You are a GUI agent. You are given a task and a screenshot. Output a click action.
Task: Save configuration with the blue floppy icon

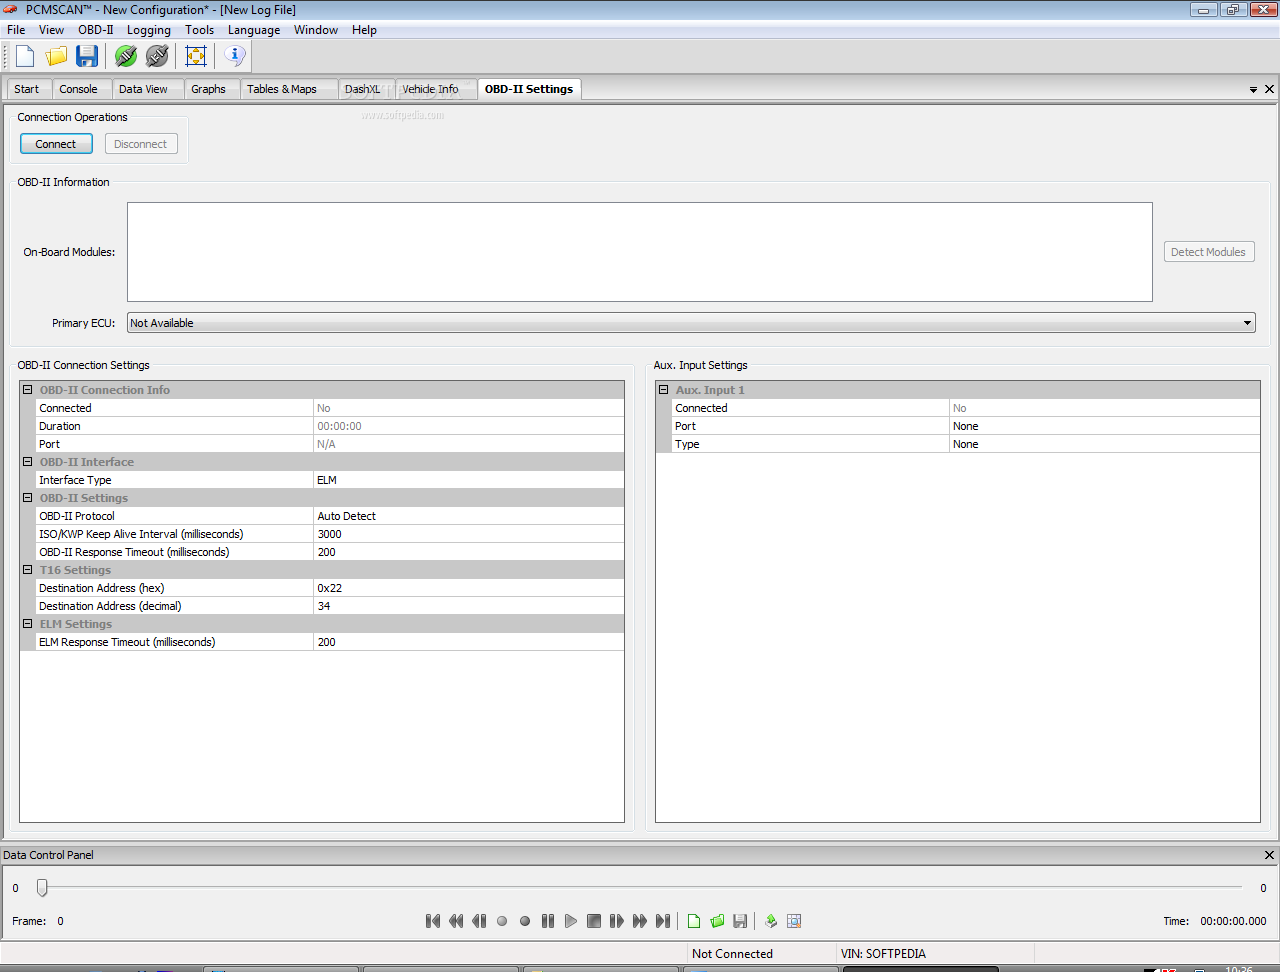(87, 56)
